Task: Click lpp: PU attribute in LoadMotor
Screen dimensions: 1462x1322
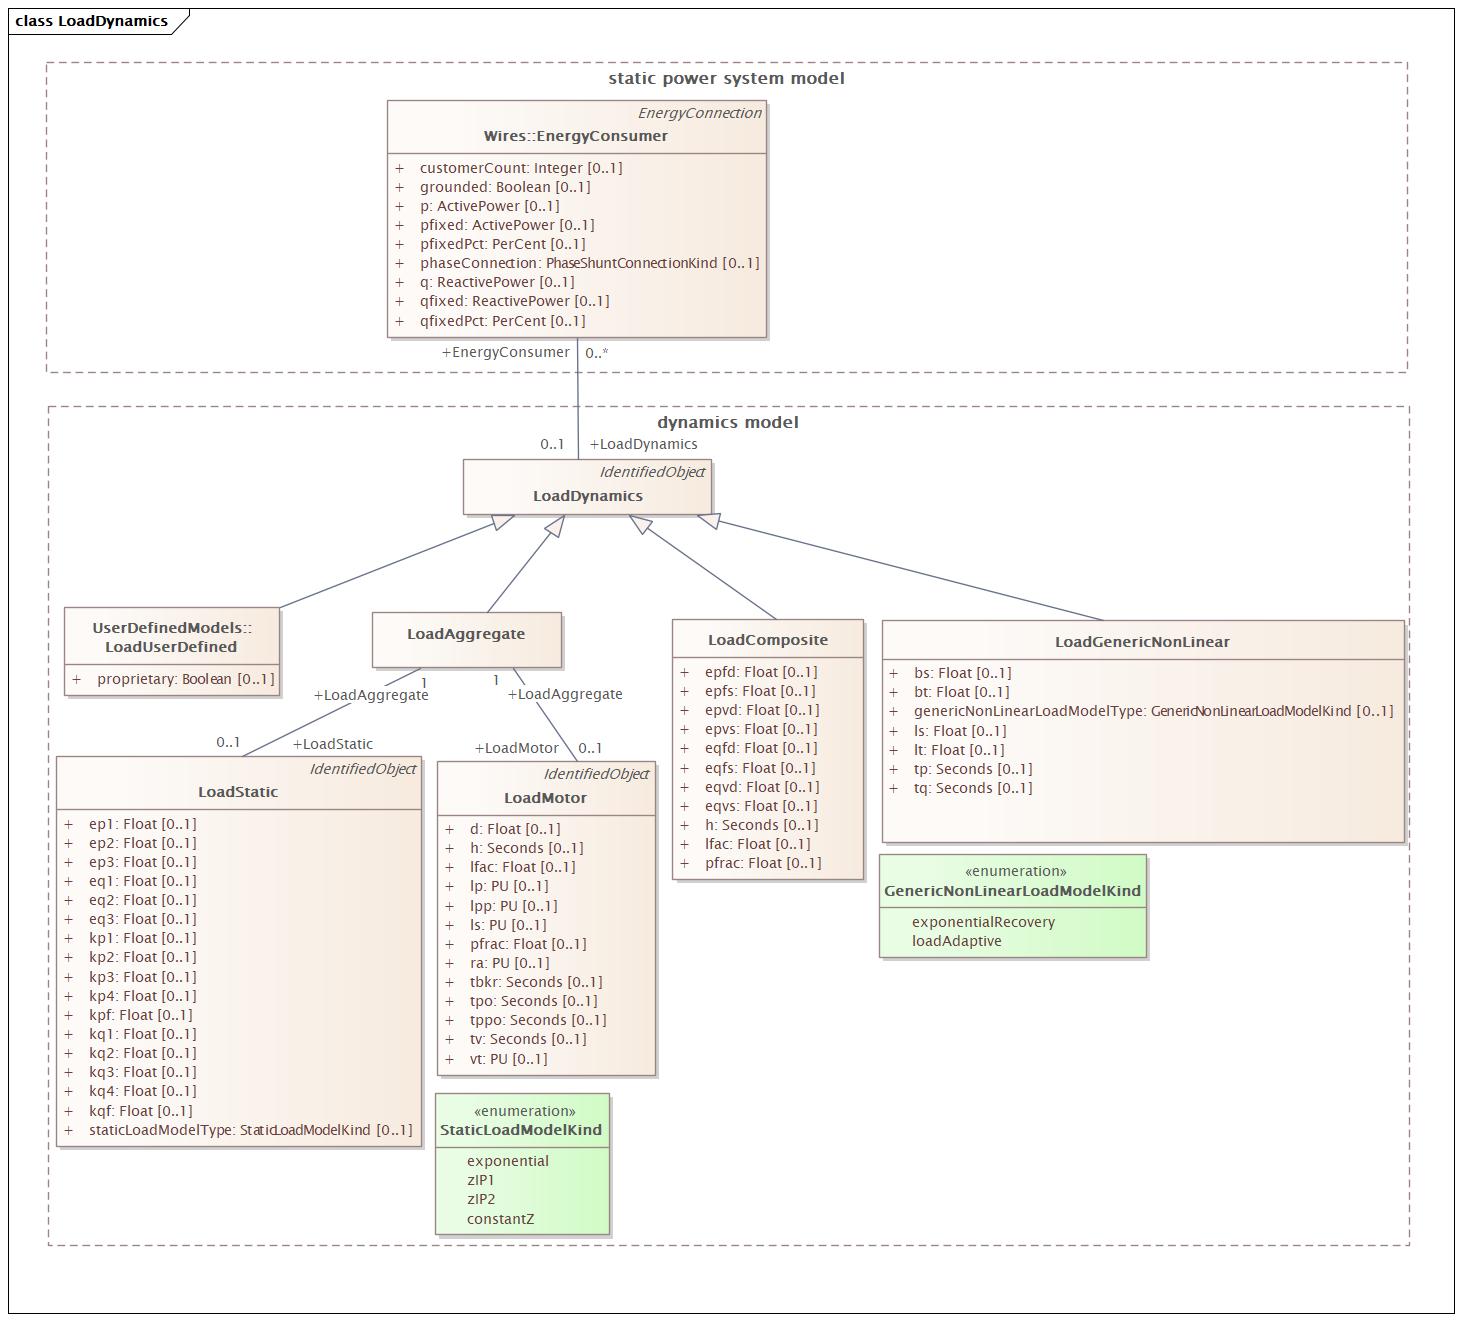Action: tap(513, 906)
